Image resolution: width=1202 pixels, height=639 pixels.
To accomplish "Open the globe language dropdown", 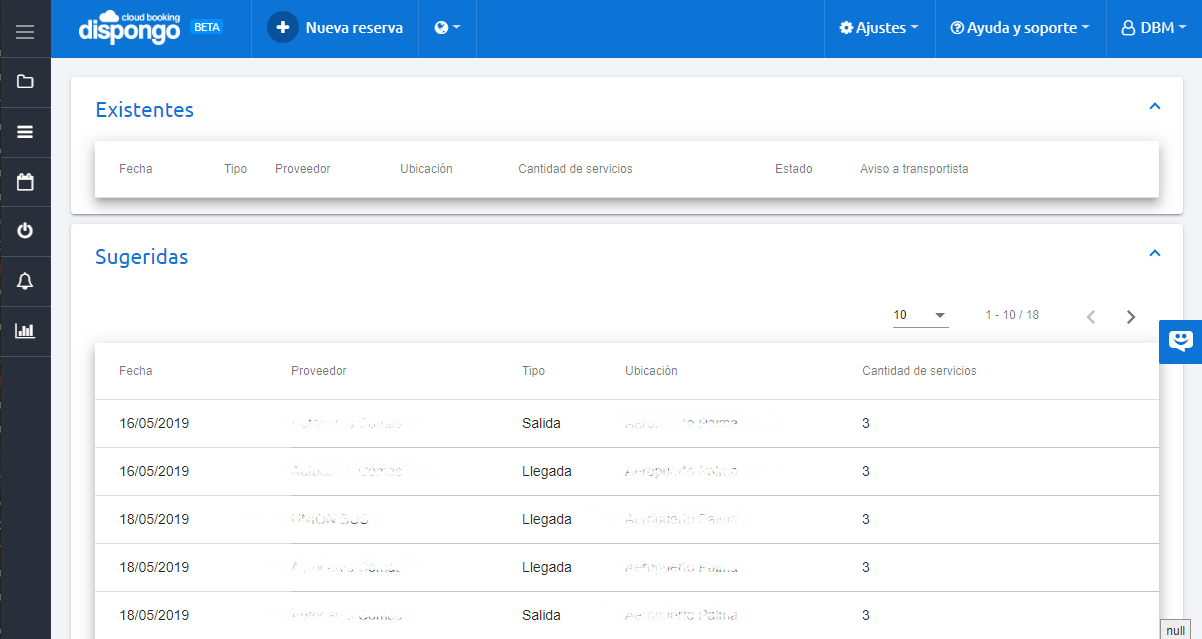I will (447, 28).
